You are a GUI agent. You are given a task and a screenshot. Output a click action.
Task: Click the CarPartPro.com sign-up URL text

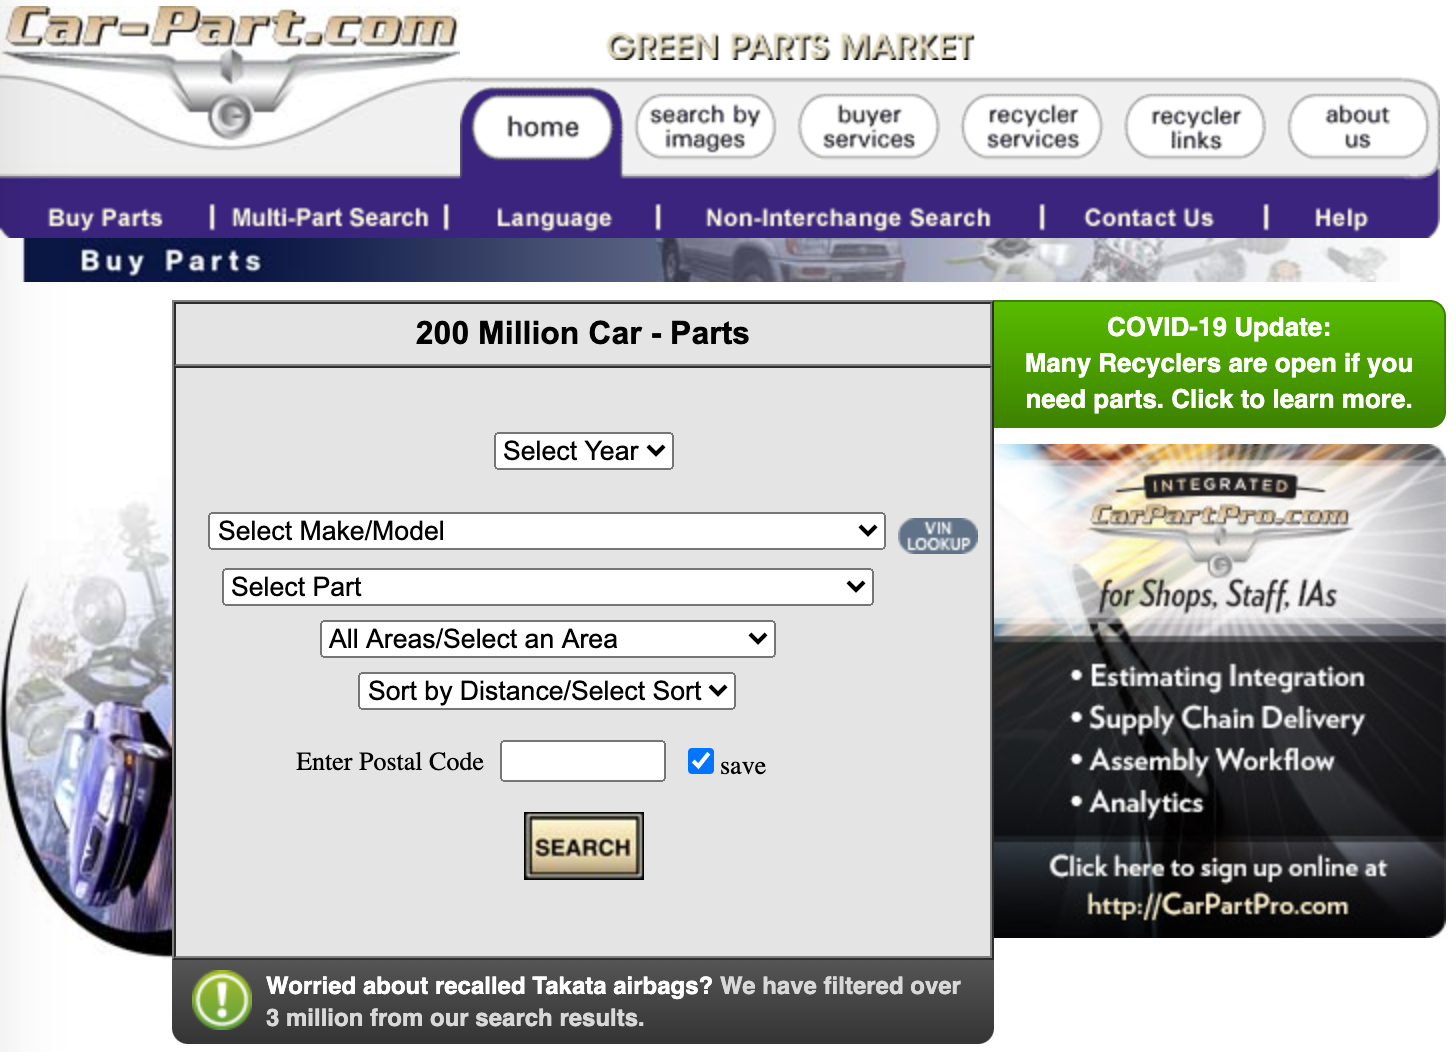[1218, 905]
